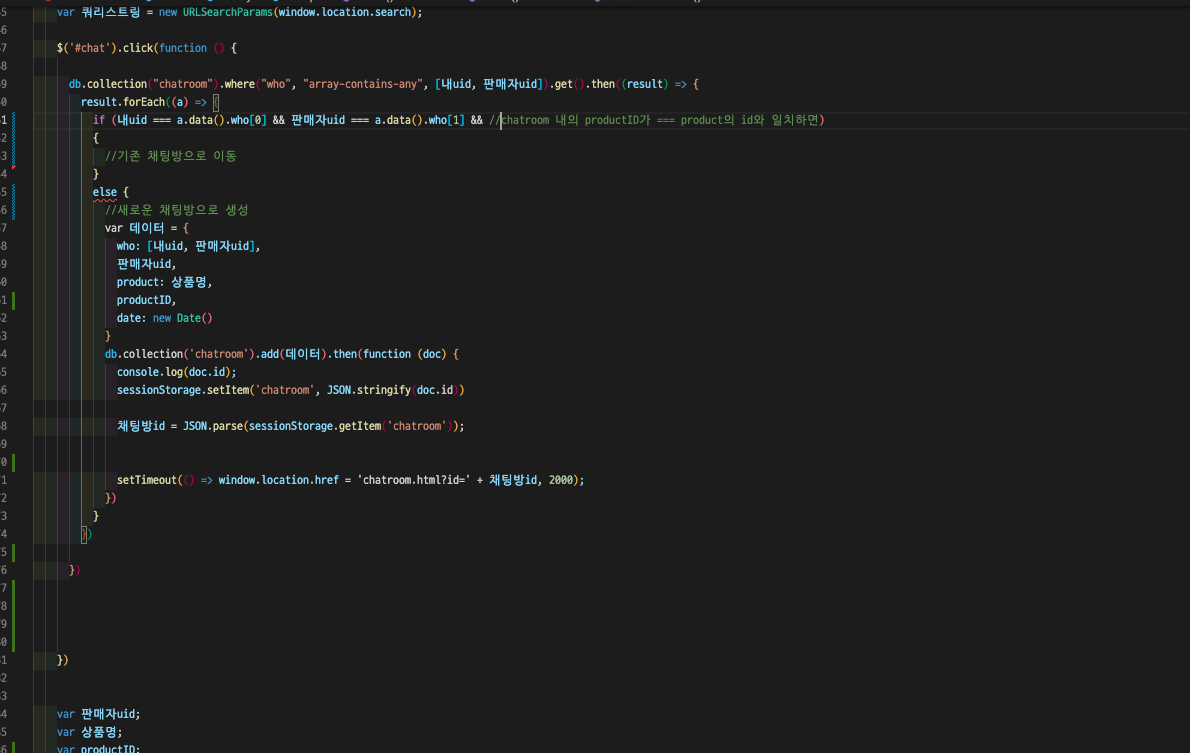
Task: Click the 'var 상품명;' declaration
Action: pos(89,732)
